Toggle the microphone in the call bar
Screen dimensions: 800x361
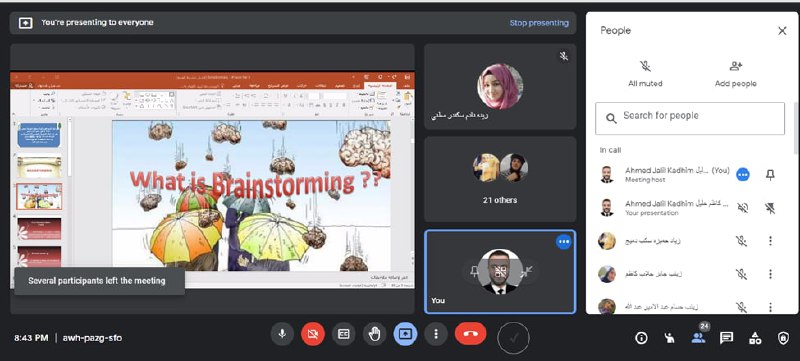282,334
